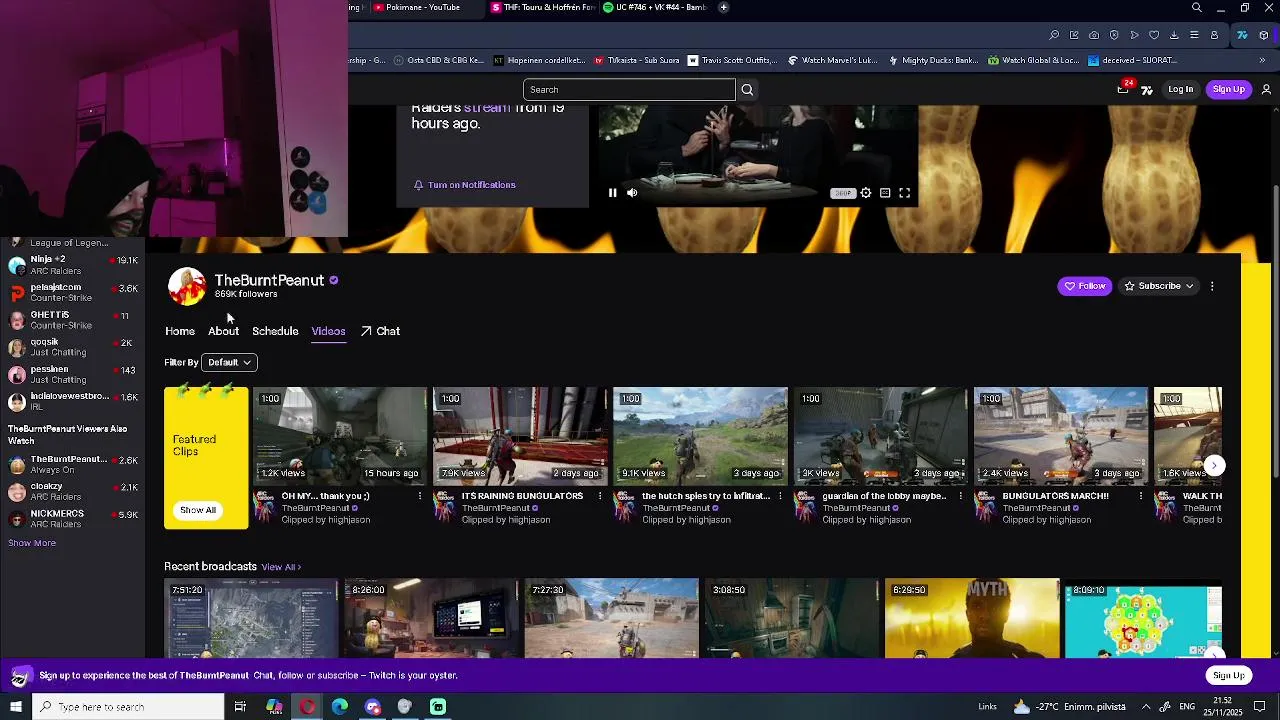The image size is (1280, 720).
Task: Open Windows Start menu
Action: click(x=16, y=707)
